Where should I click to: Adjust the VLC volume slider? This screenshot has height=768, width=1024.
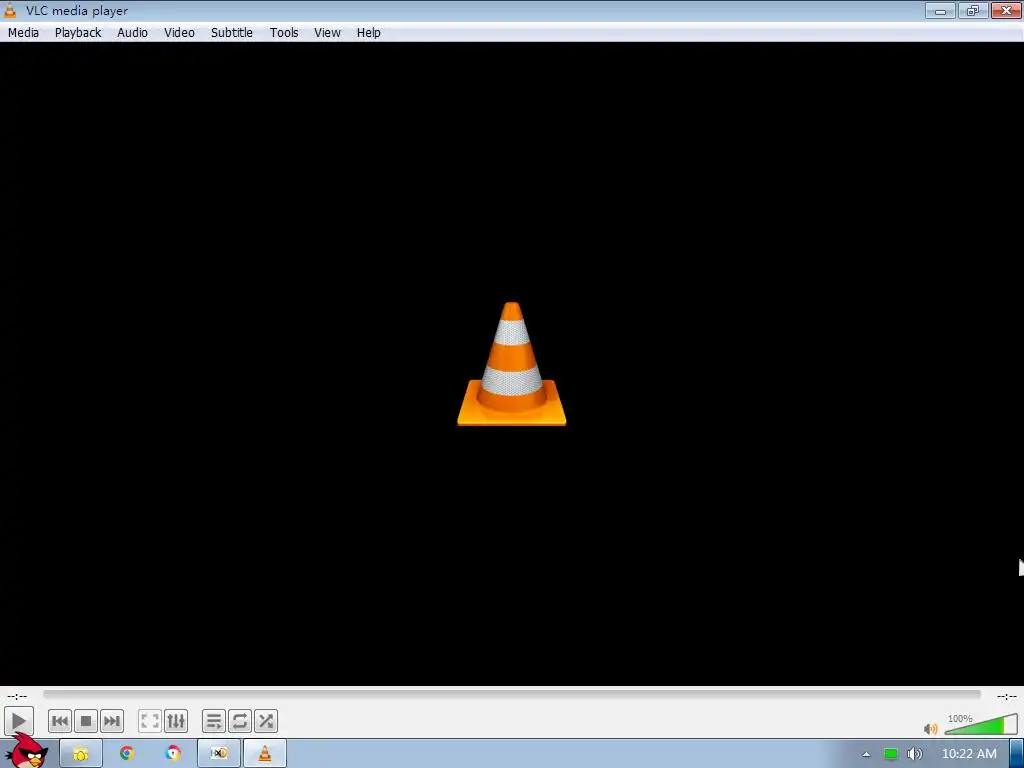pos(981,724)
